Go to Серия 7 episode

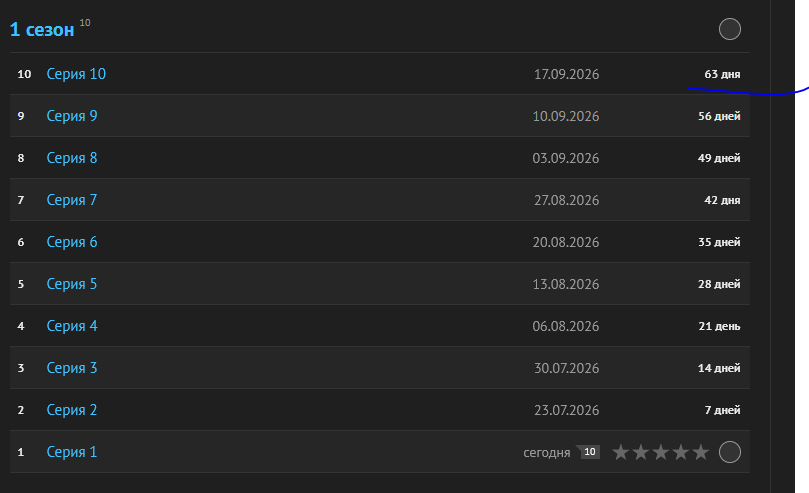[x=72, y=200]
